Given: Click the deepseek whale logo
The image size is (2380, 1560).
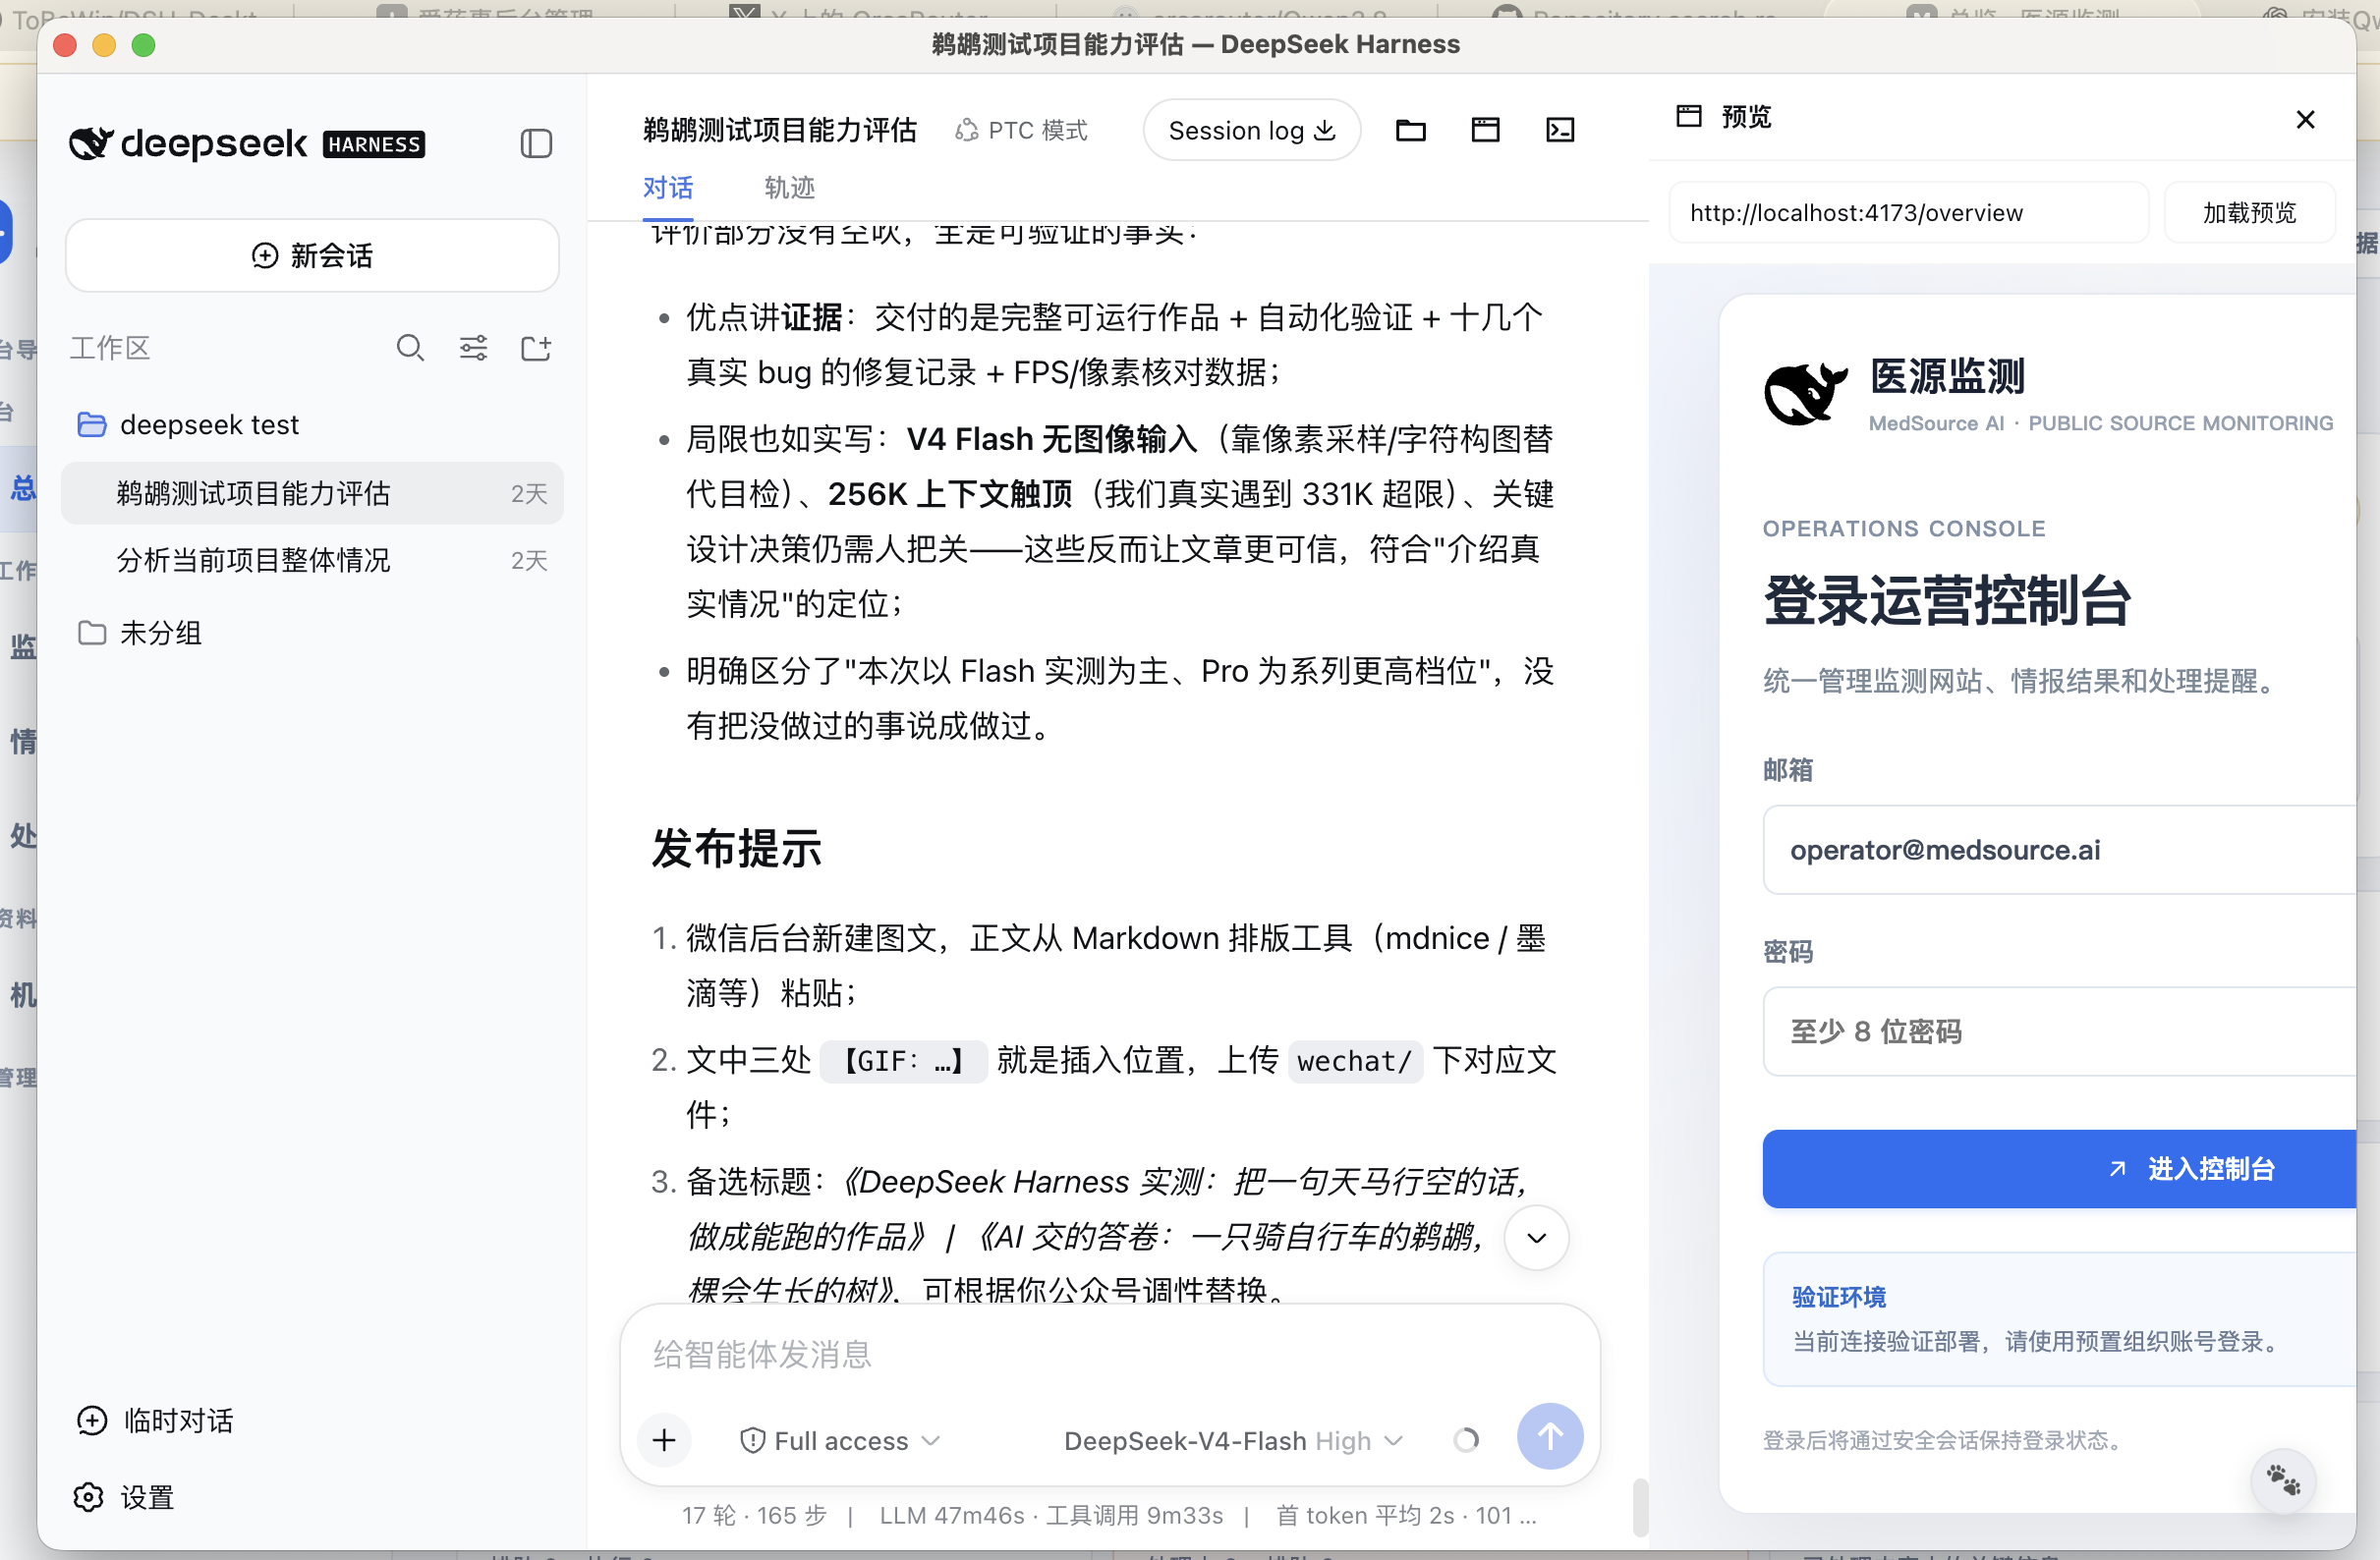Looking at the screenshot, I should [91, 144].
